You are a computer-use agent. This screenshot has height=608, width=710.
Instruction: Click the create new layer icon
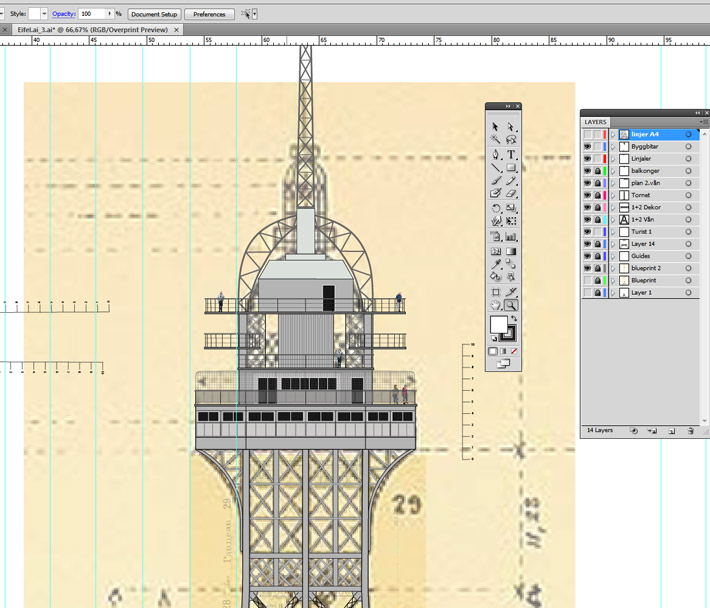[x=672, y=431]
